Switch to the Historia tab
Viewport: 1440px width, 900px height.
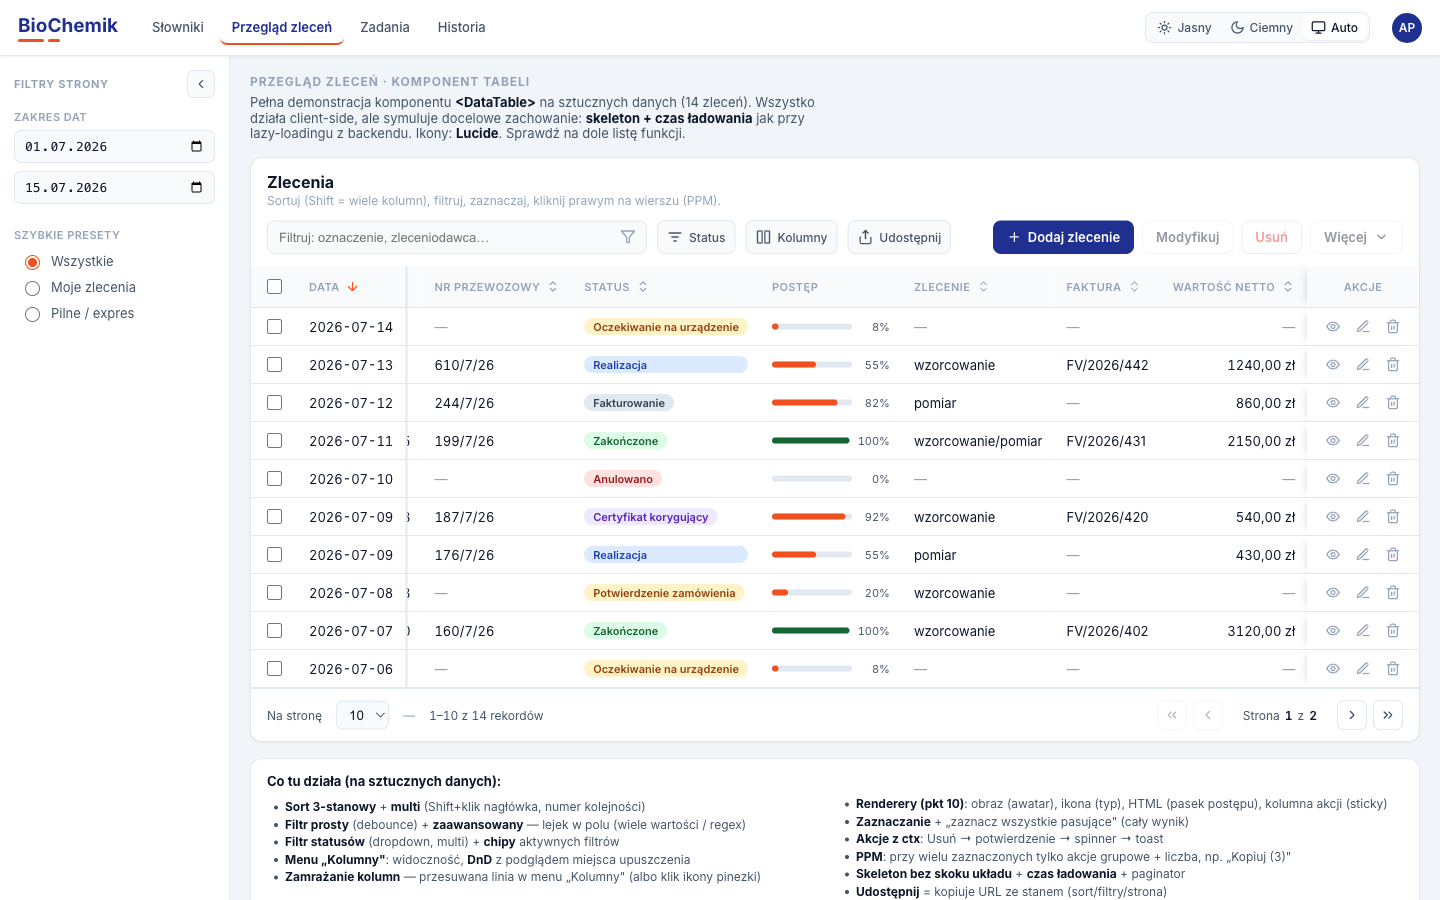pyautogui.click(x=461, y=27)
